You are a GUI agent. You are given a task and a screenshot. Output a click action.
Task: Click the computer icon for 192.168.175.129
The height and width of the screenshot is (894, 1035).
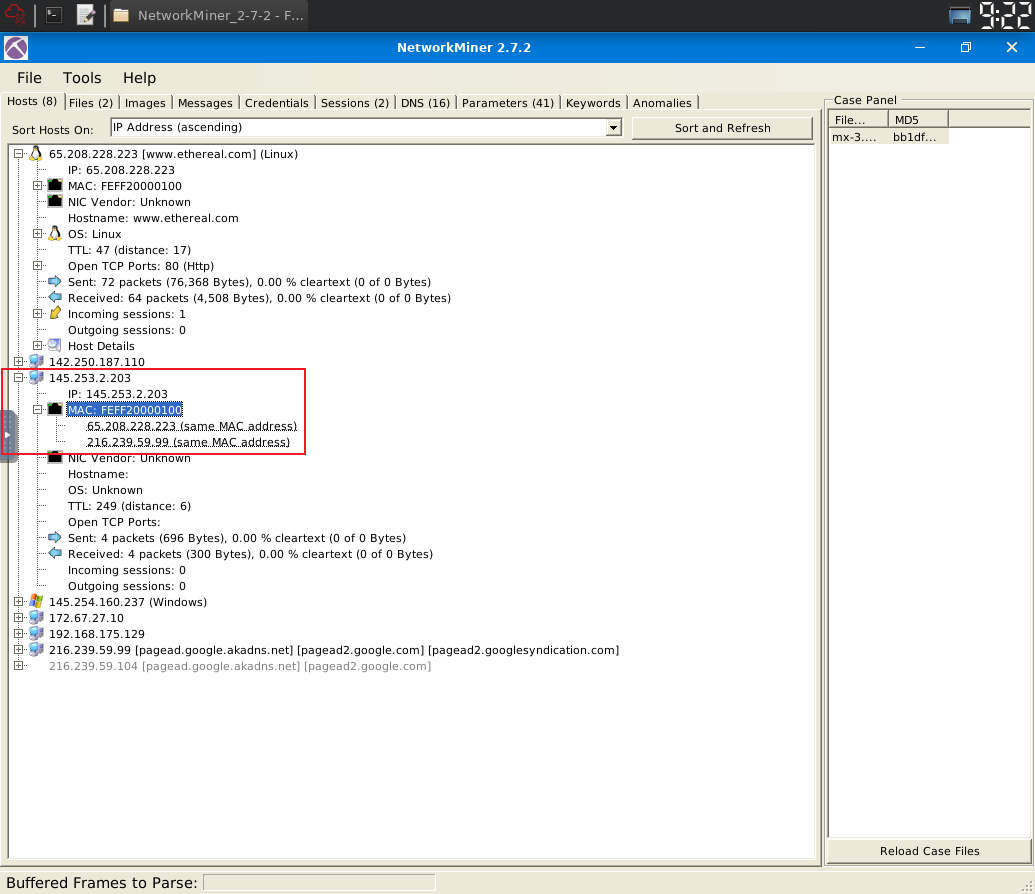click(36, 633)
